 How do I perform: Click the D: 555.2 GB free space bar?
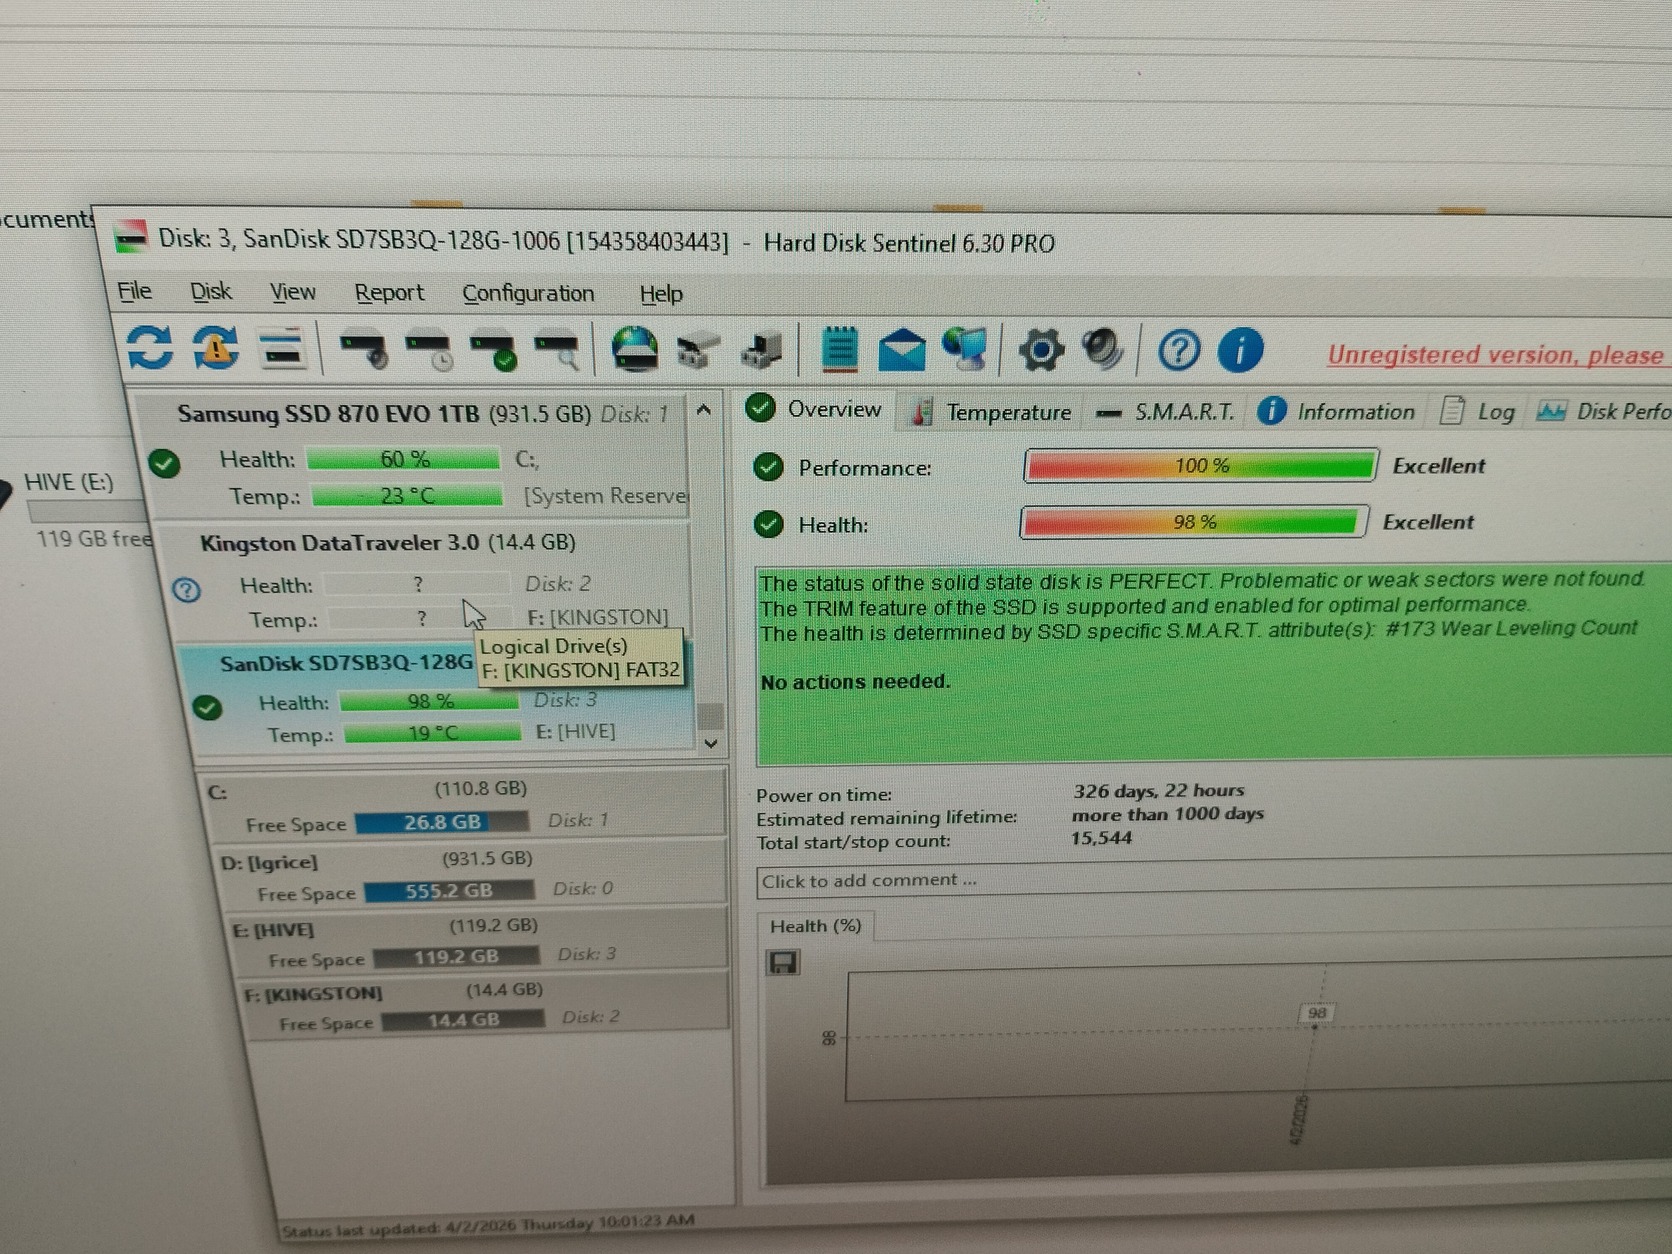click(448, 890)
